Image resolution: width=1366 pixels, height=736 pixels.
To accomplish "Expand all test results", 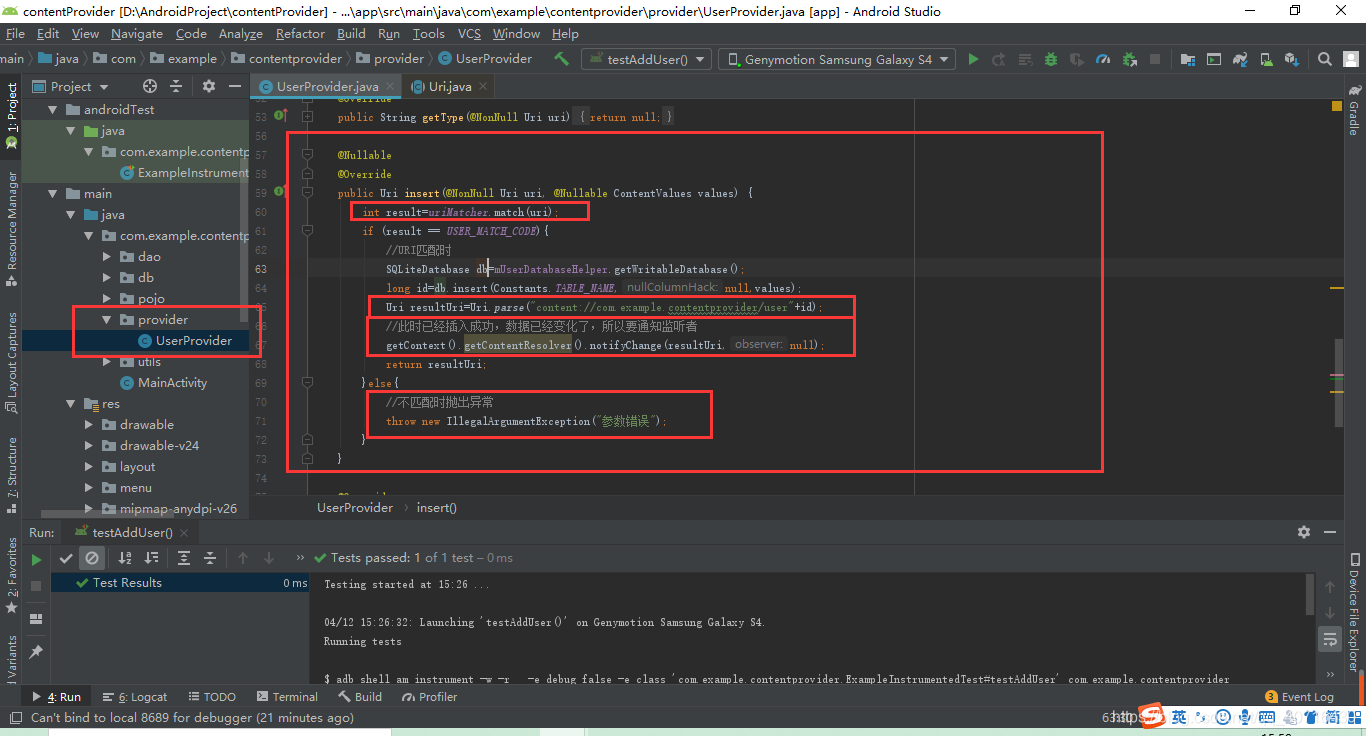I will pyautogui.click(x=184, y=558).
